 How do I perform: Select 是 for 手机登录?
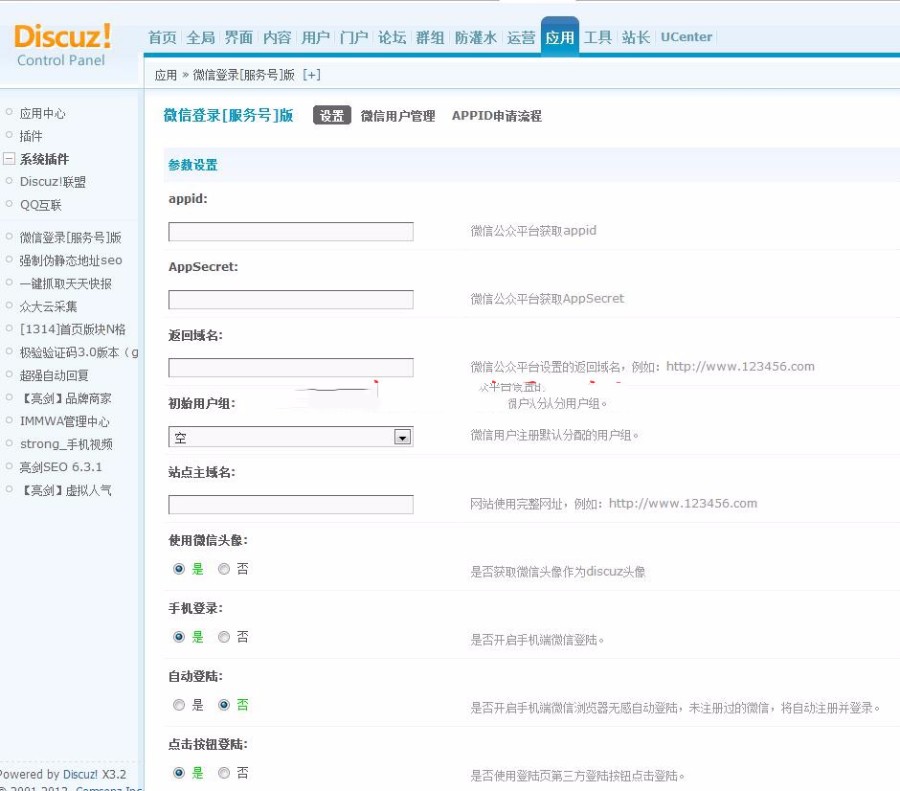pos(179,637)
